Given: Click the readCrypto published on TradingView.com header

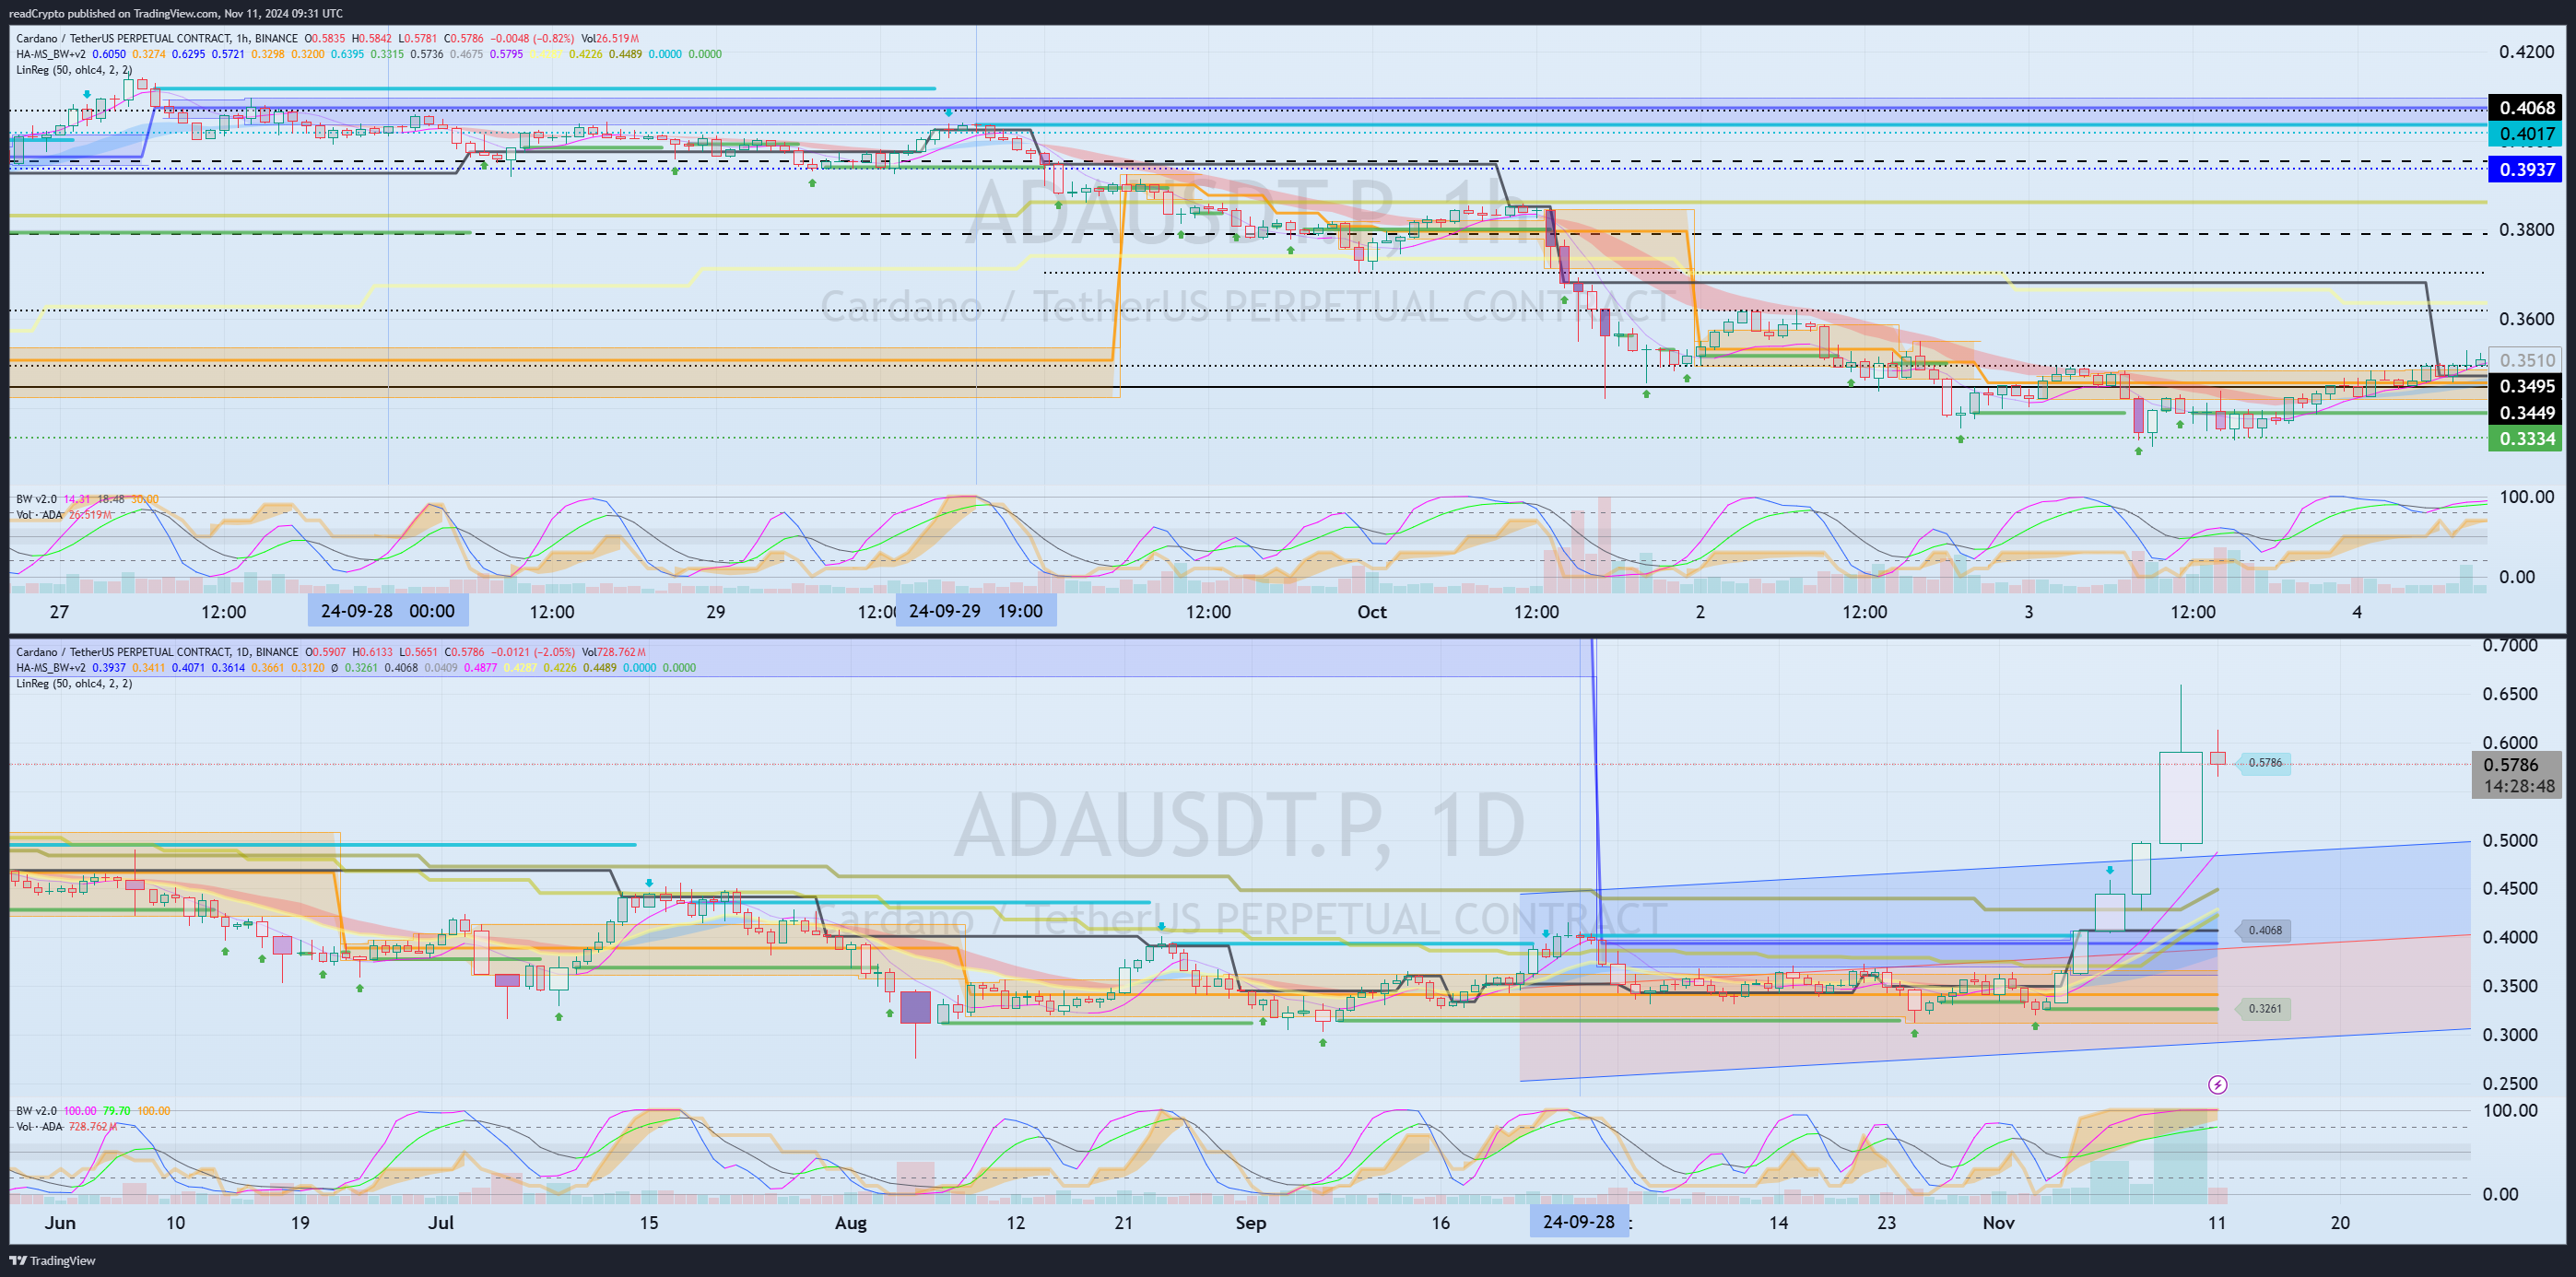Looking at the screenshot, I should coord(175,13).
